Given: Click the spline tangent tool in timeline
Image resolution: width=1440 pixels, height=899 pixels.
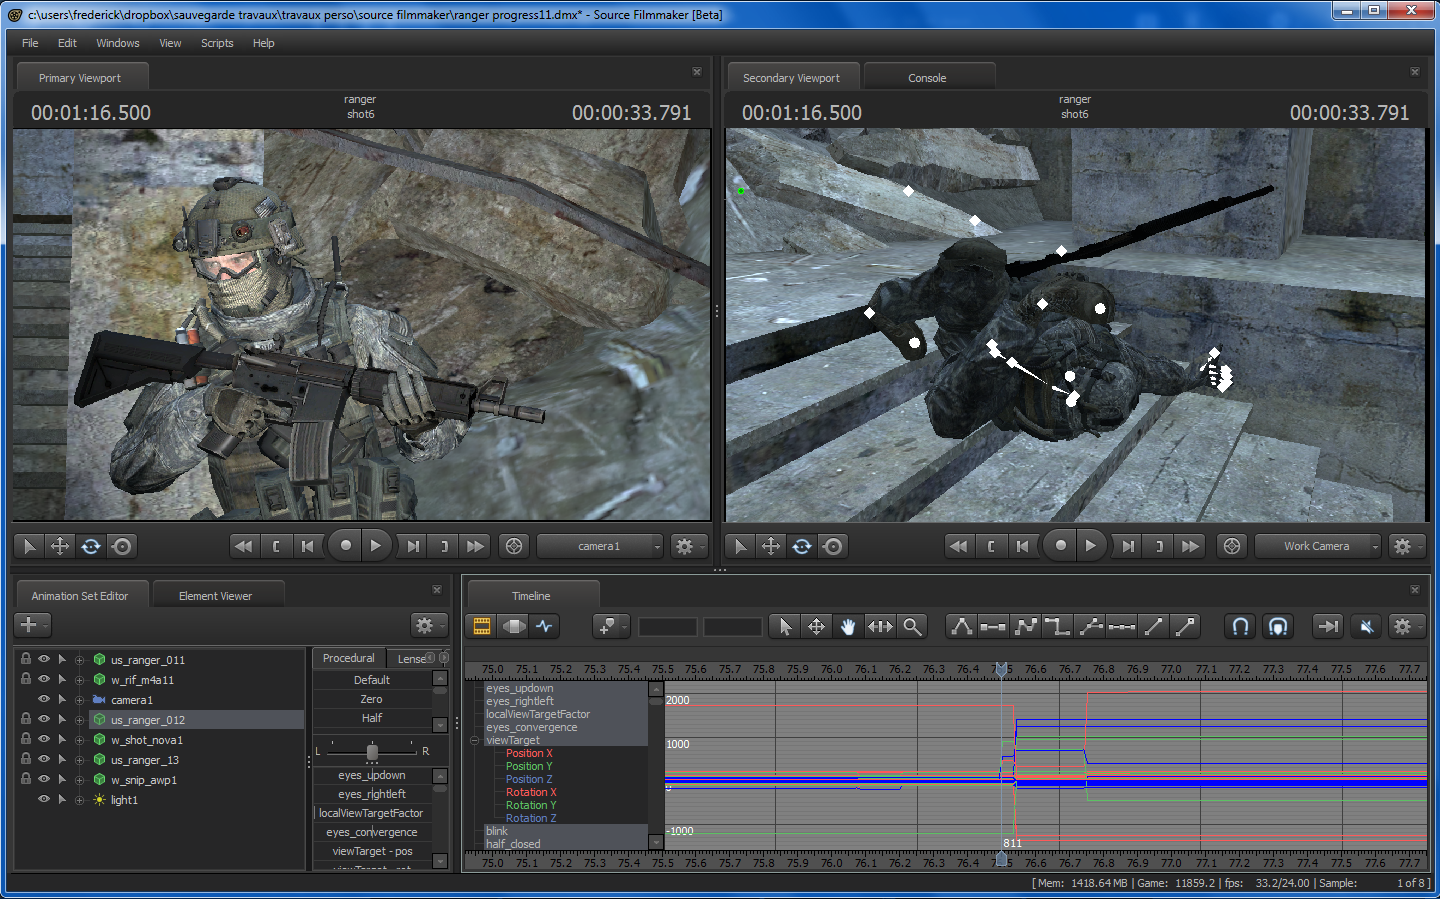Looking at the screenshot, I should (1025, 626).
